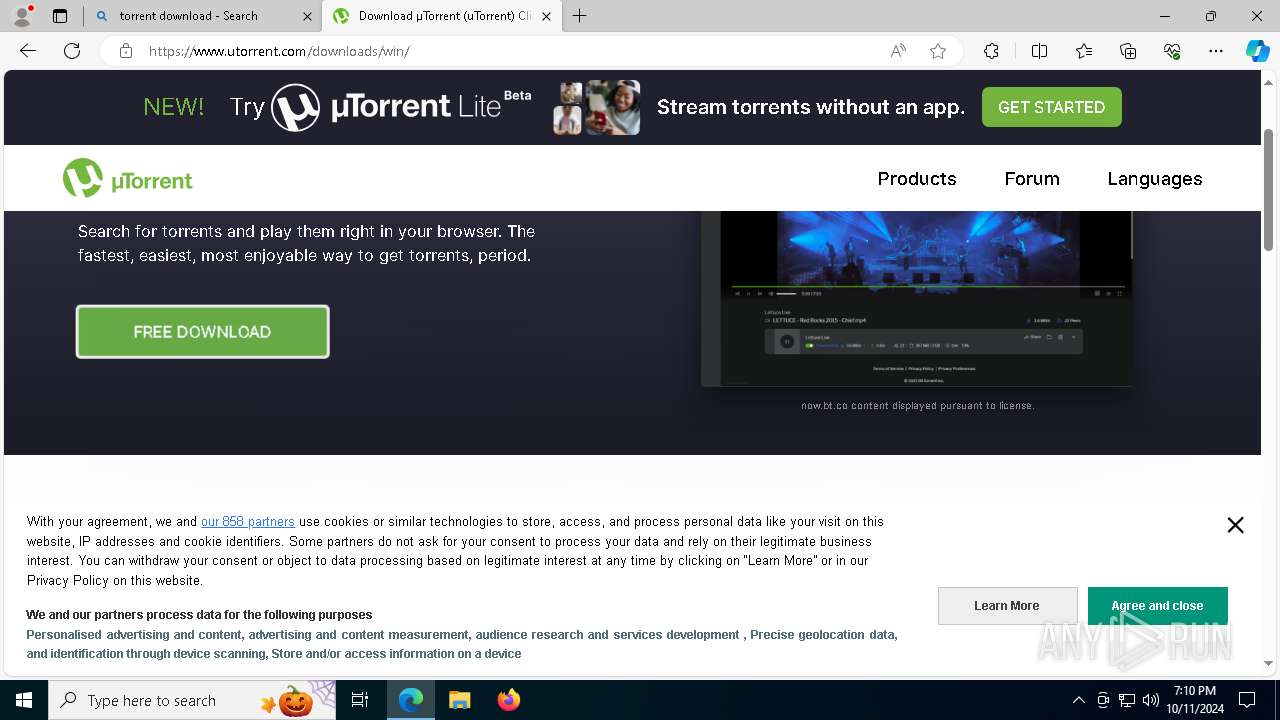Screen dimensions: 1280x720
Task: Click the GET STARTED banner button
Action: (1051, 107)
